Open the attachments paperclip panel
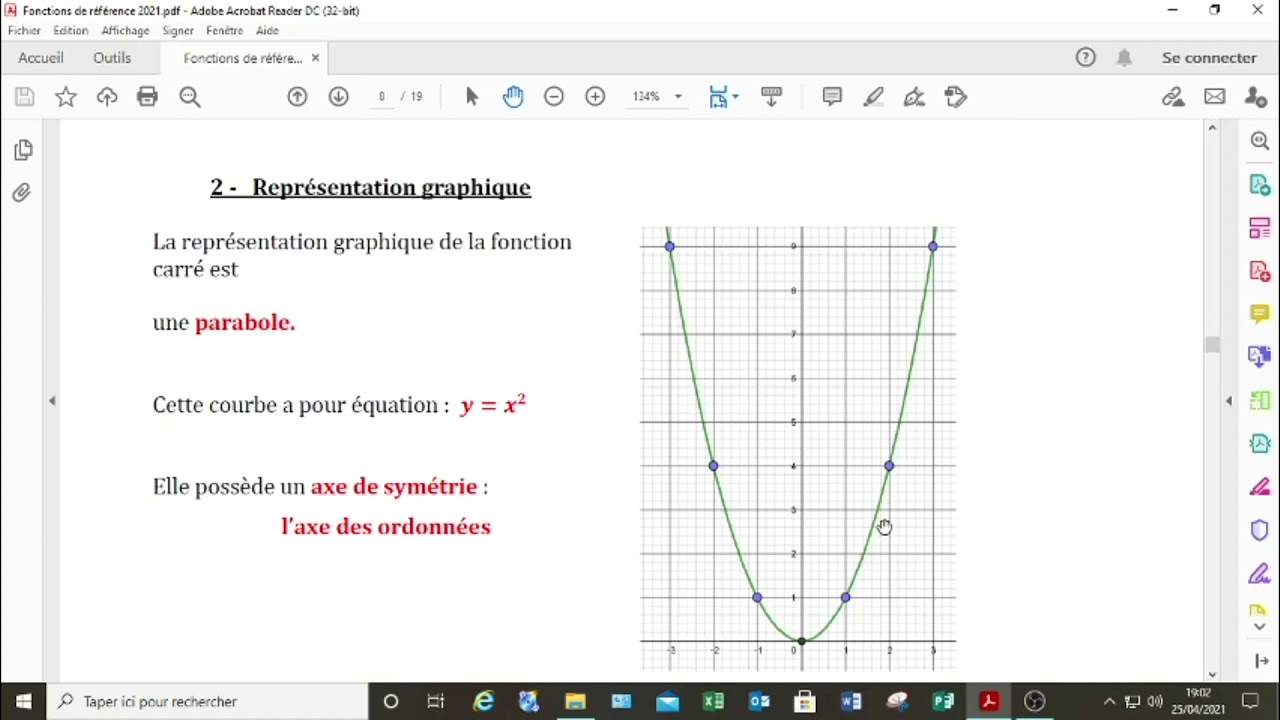 pyautogui.click(x=22, y=193)
